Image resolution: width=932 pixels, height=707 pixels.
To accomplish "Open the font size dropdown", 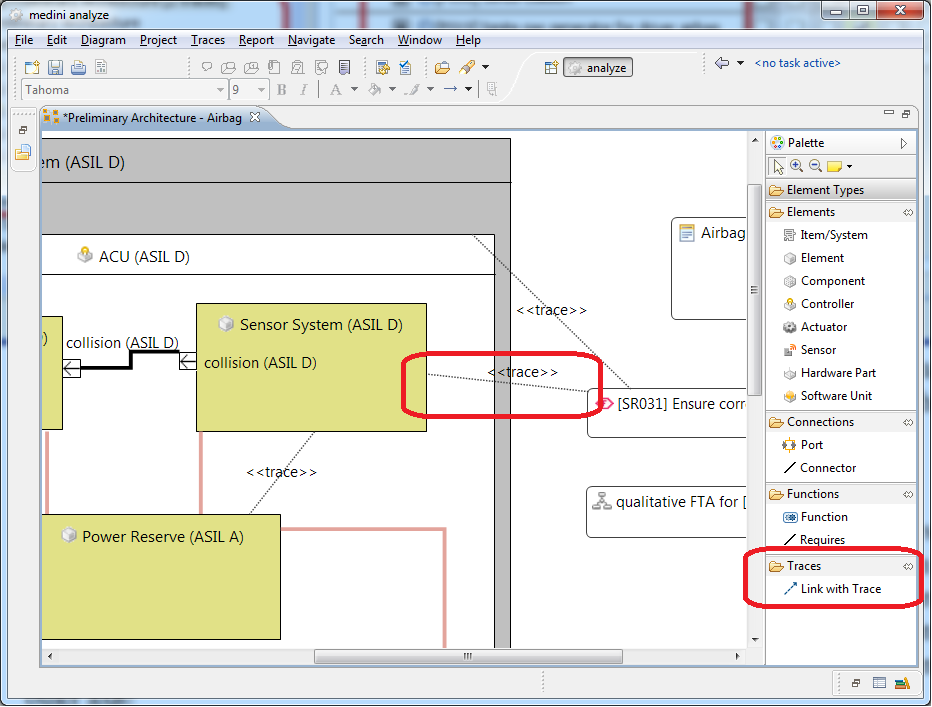I will pos(262,90).
